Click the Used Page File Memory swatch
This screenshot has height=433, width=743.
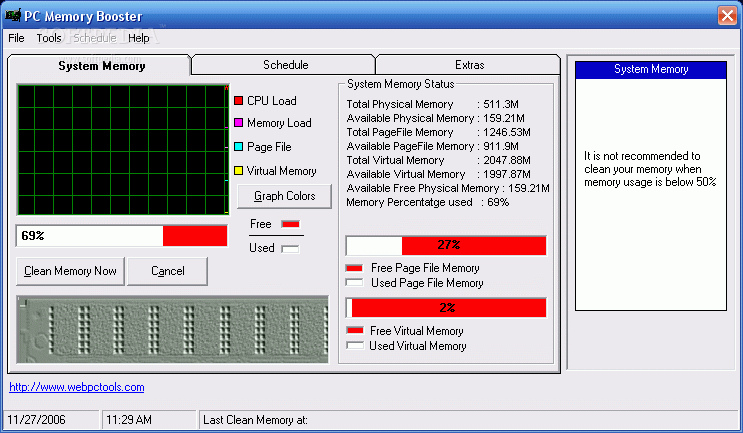[354, 283]
